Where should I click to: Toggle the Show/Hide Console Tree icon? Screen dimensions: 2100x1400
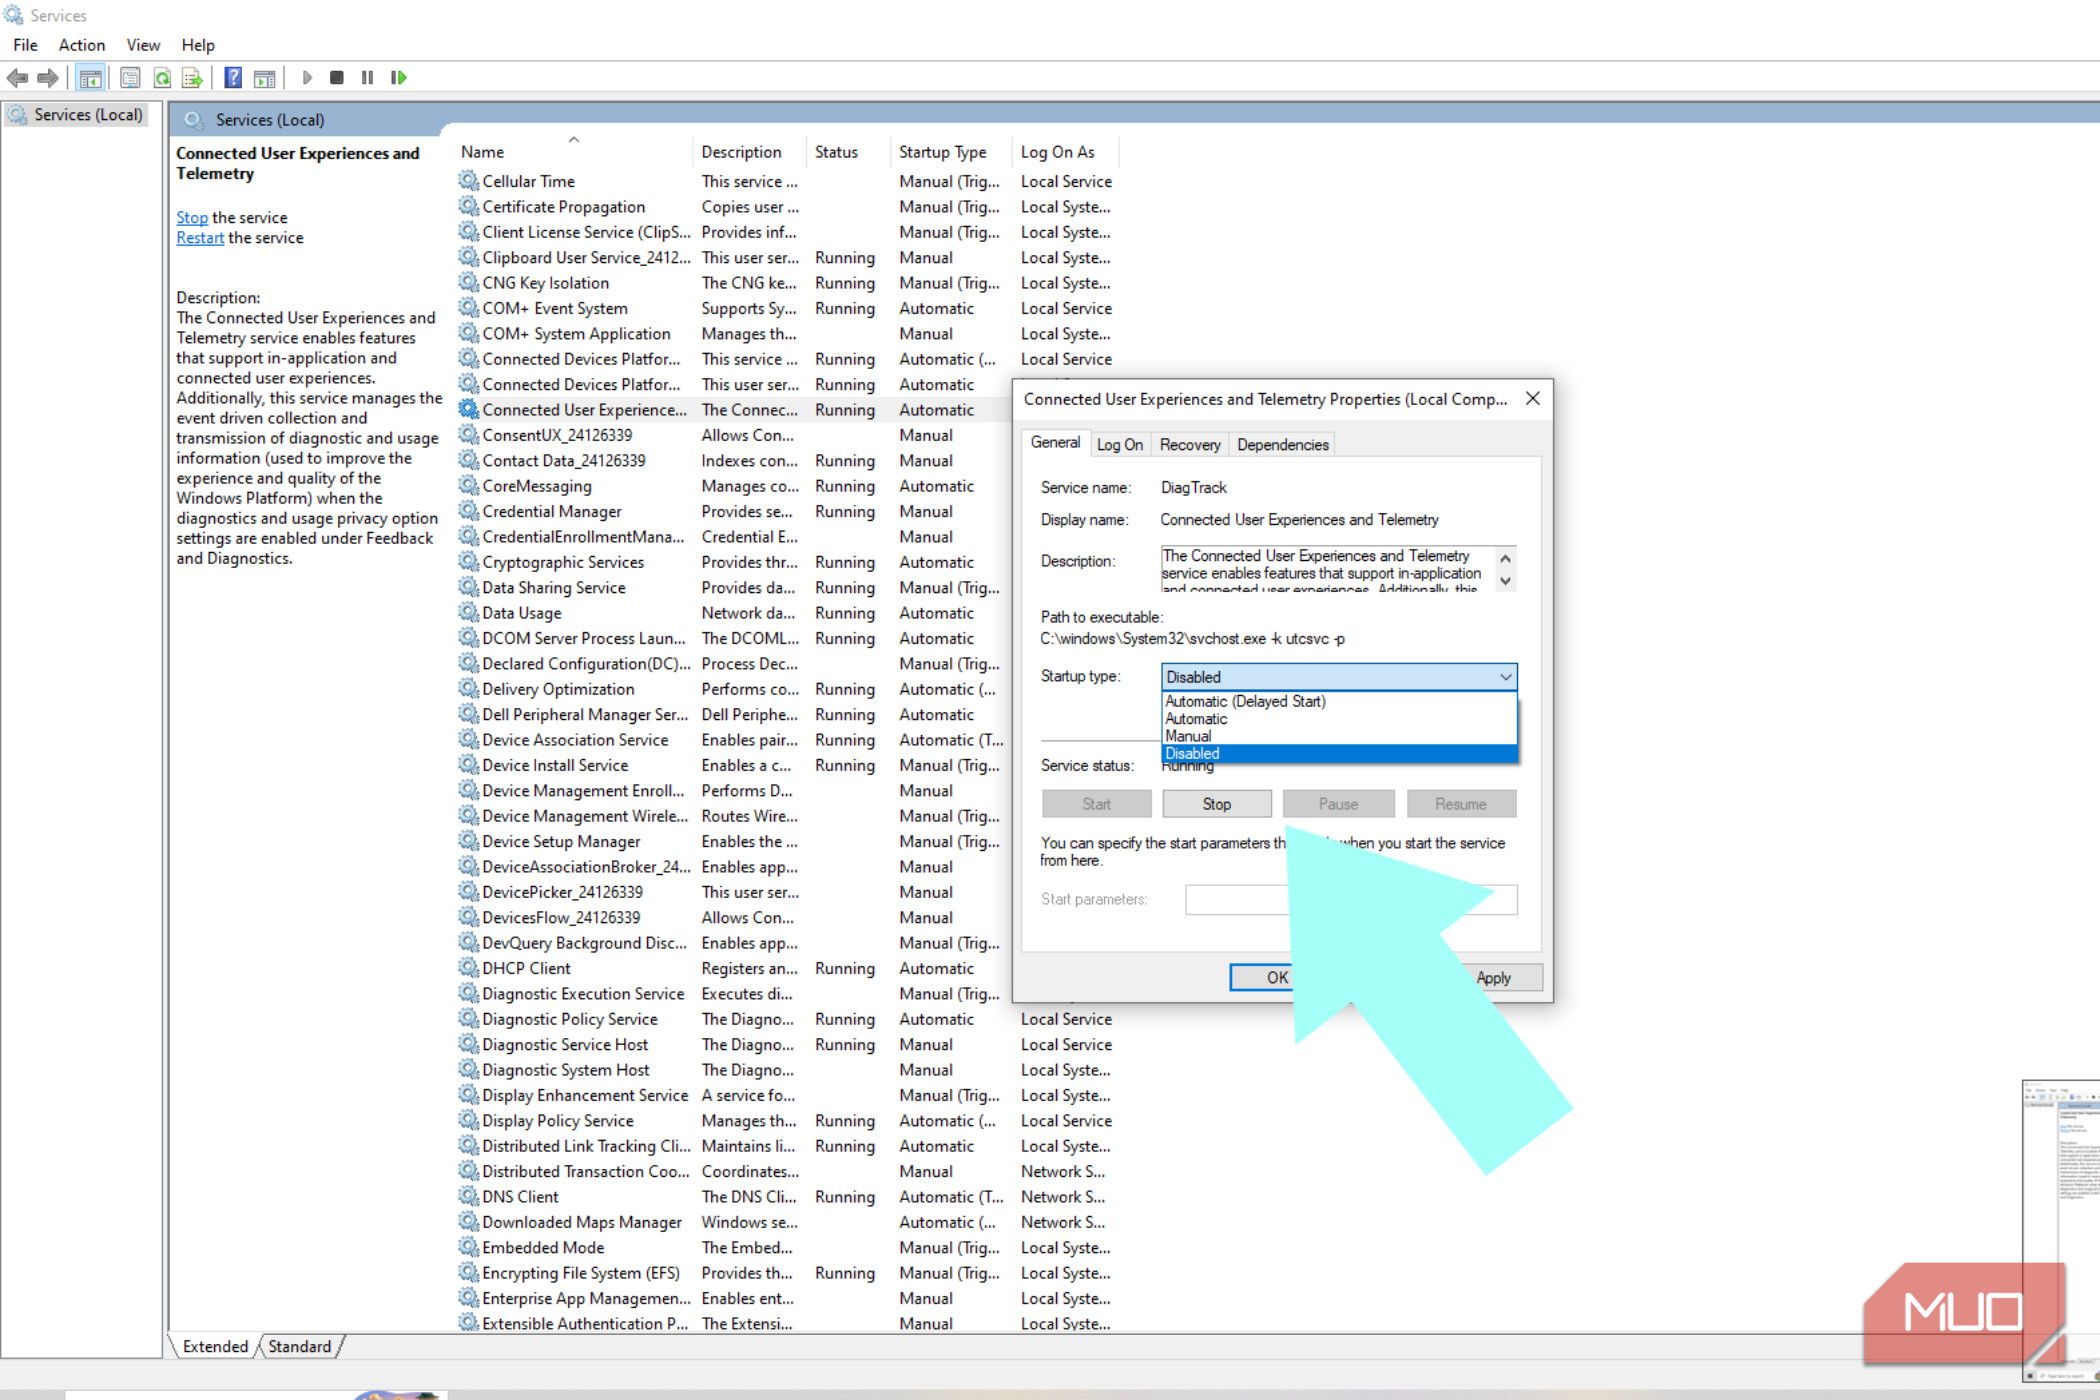(90, 78)
